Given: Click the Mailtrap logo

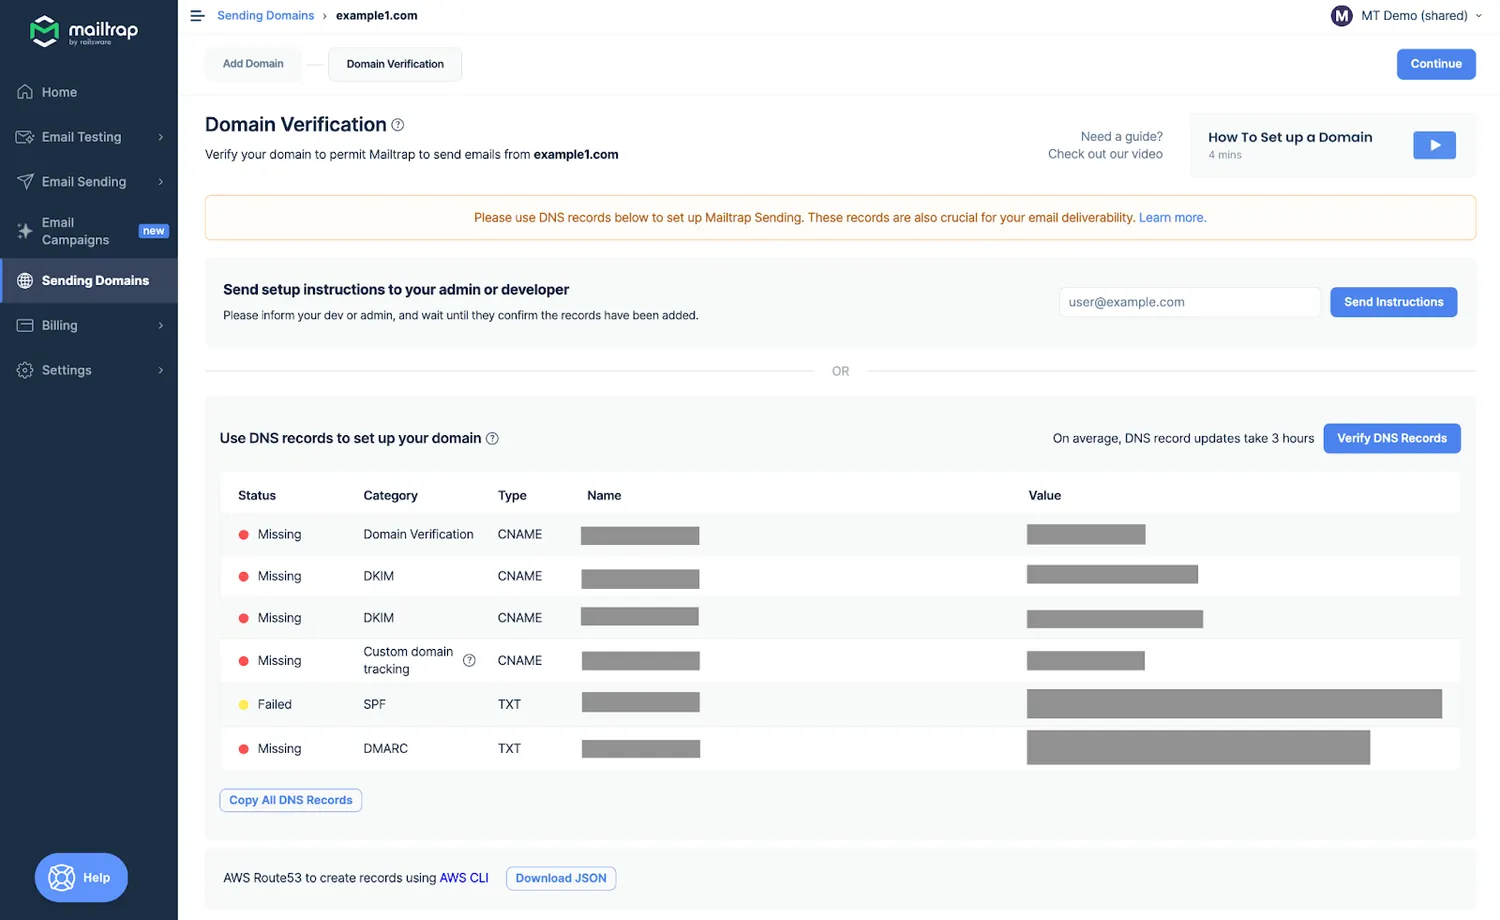Looking at the screenshot, I should click(x=84, y=31).
